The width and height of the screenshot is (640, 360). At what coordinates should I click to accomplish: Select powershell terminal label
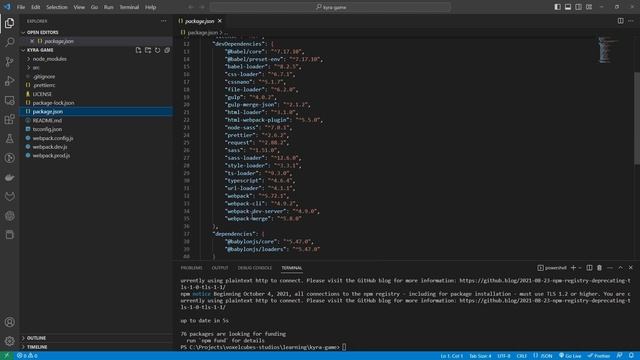(x=552, y=268)
